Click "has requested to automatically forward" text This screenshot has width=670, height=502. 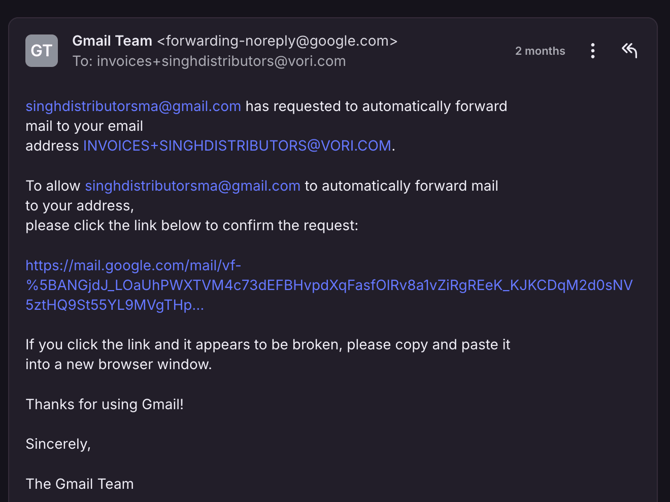377,106
